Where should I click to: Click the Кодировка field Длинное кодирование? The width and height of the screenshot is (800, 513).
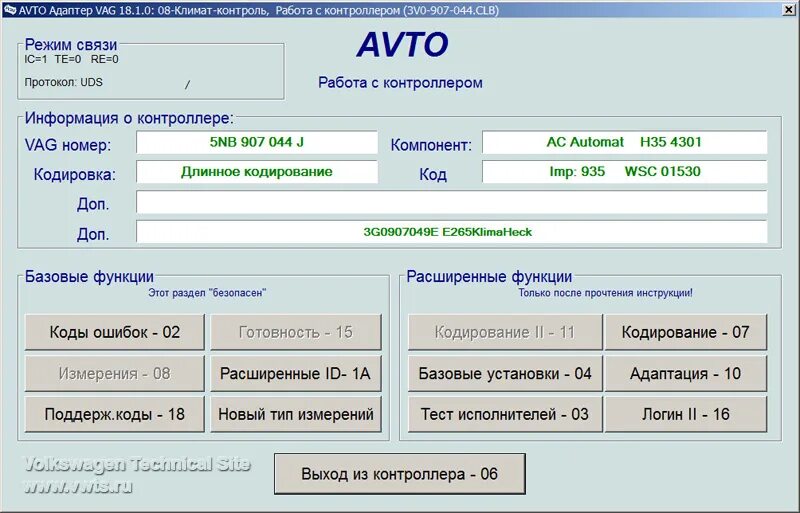[257, 172]
